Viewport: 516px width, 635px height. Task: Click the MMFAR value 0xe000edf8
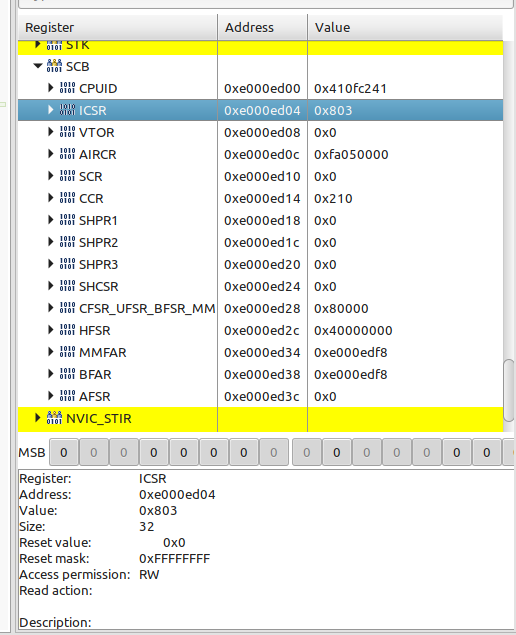(x=351, y=352)
